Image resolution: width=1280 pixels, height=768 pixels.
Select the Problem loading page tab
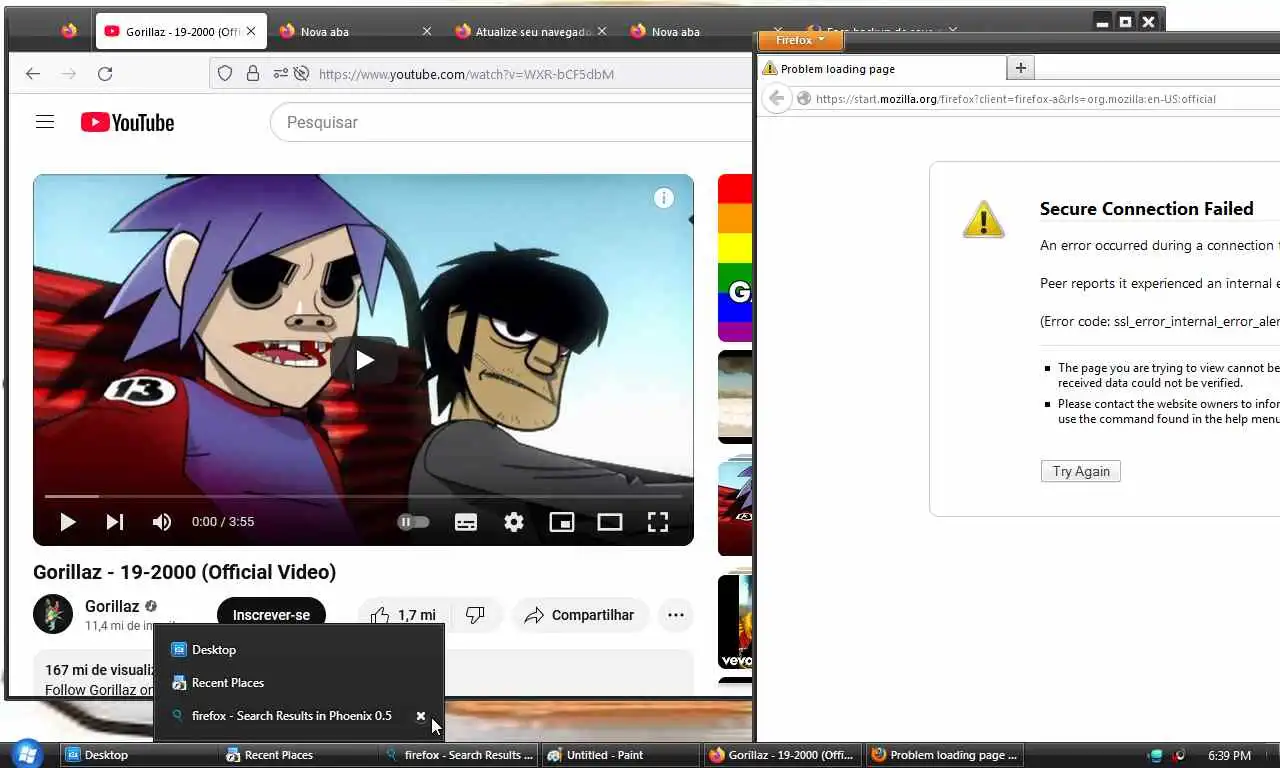pyautogui.click(x=881, y=69)
